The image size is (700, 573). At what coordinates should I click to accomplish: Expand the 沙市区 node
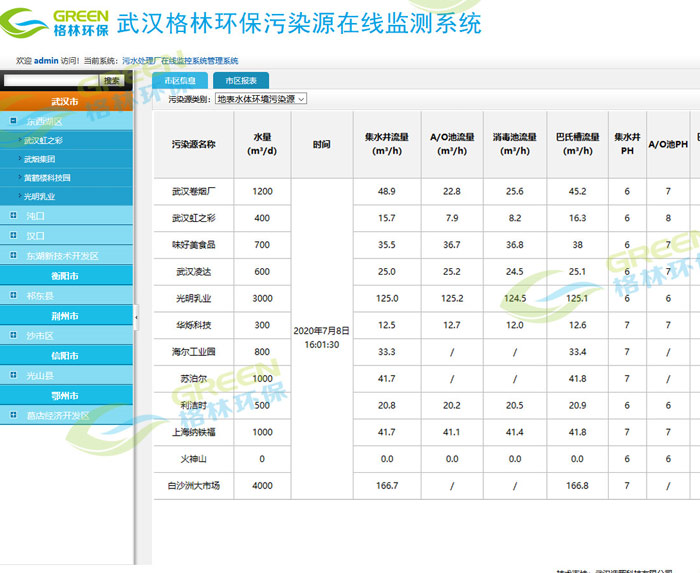tap(13, 335)
